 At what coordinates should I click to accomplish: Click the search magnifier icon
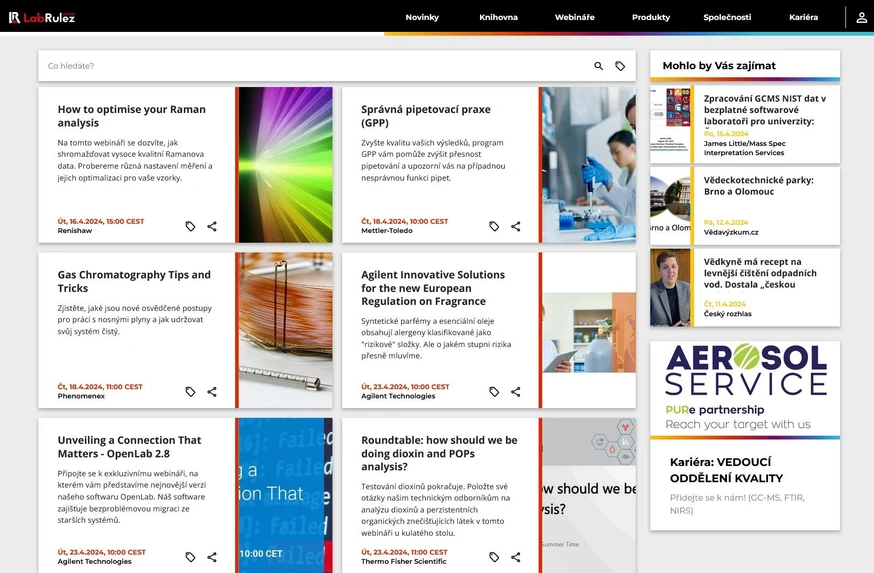599,66
